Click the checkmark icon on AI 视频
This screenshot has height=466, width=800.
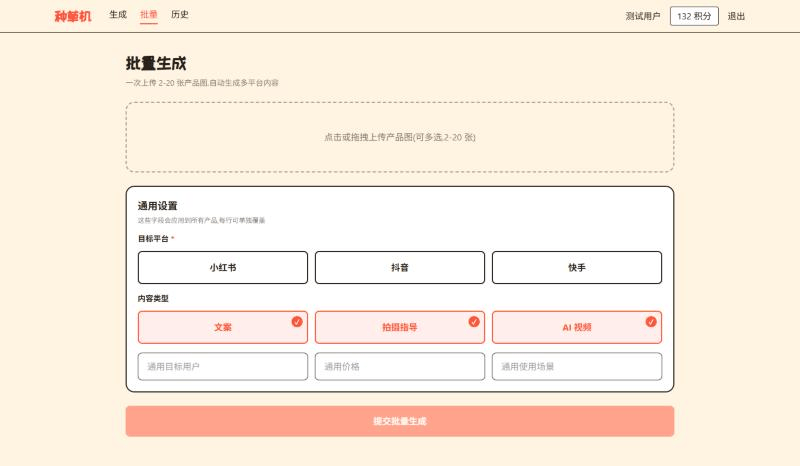(651, 322)
